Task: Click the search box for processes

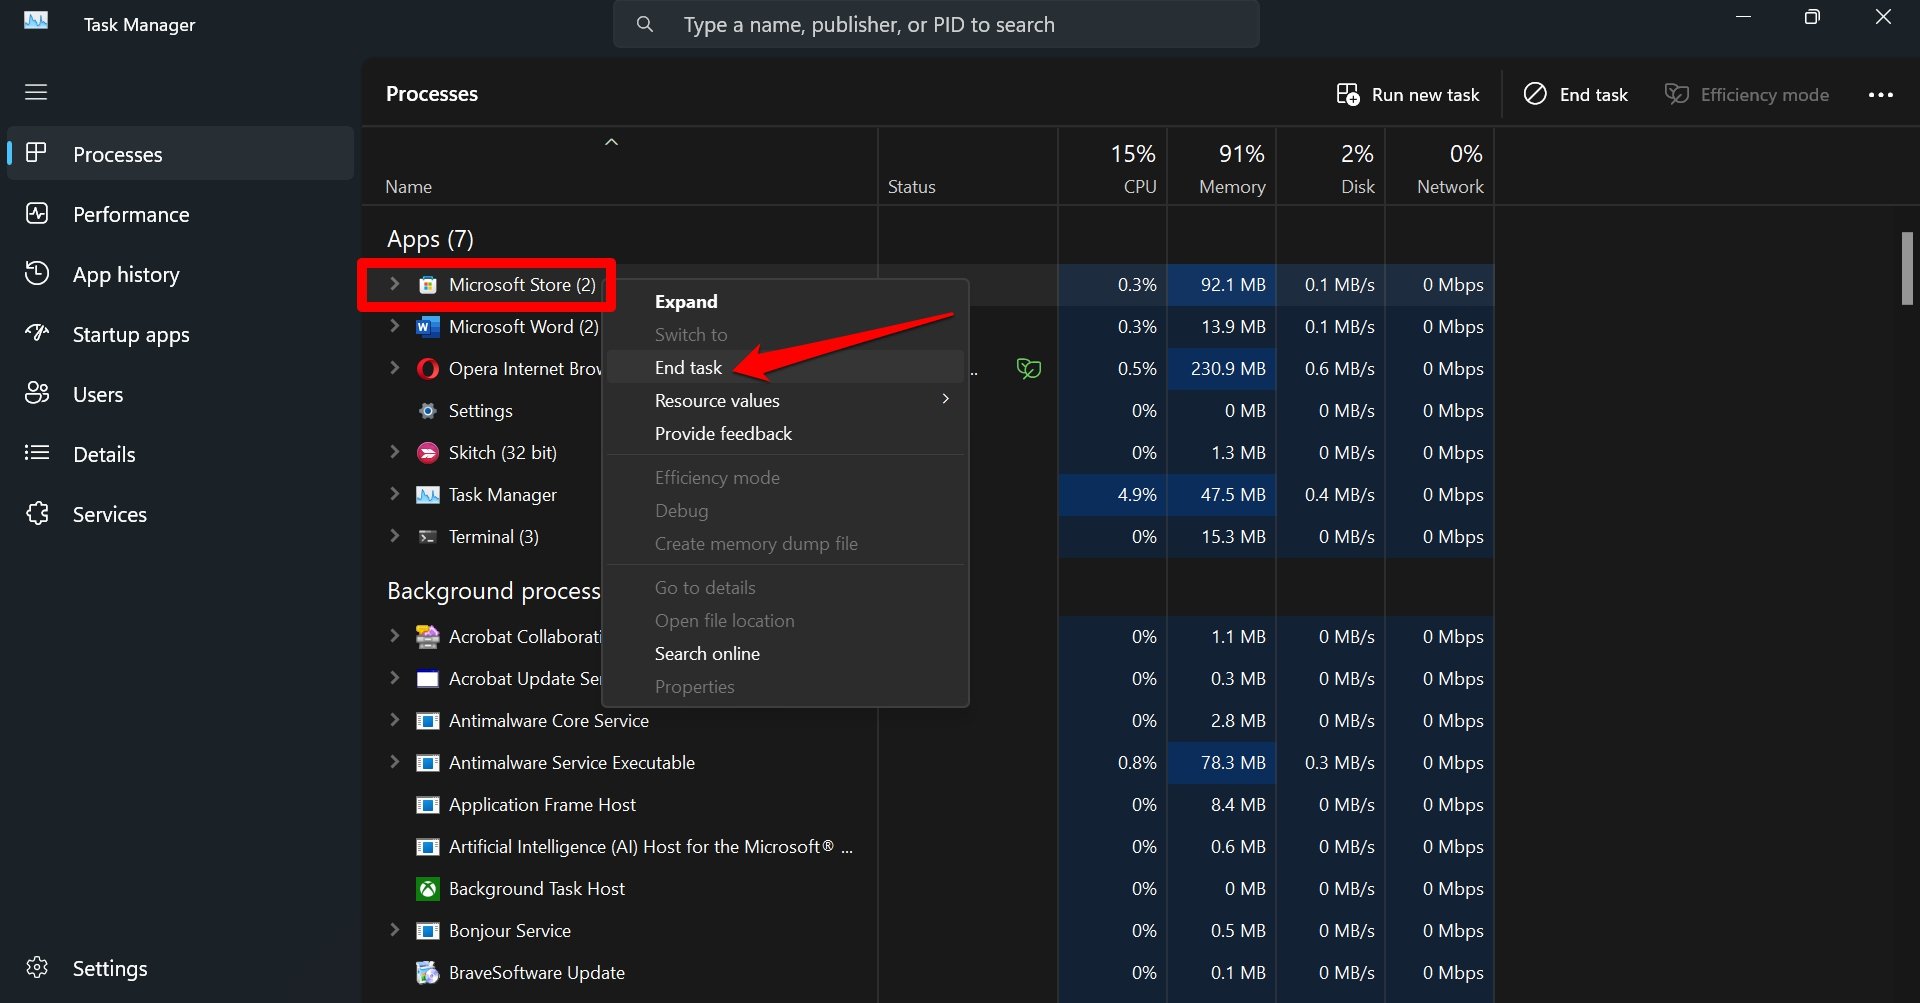Action: point(936,24)
